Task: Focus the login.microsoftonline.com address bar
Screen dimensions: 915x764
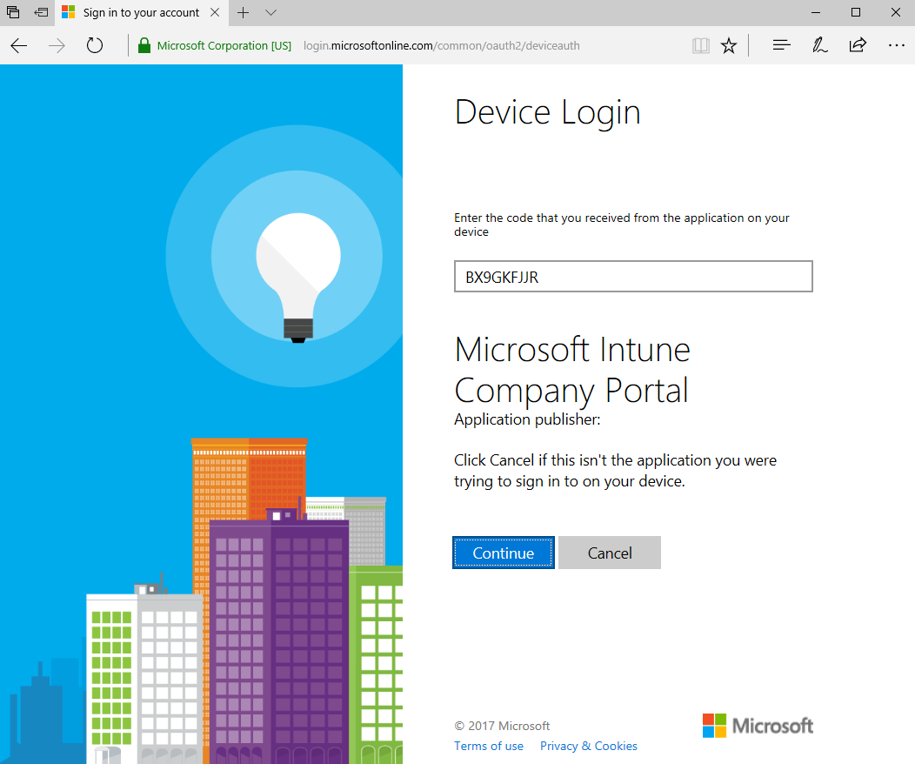Action: point(441,46)
